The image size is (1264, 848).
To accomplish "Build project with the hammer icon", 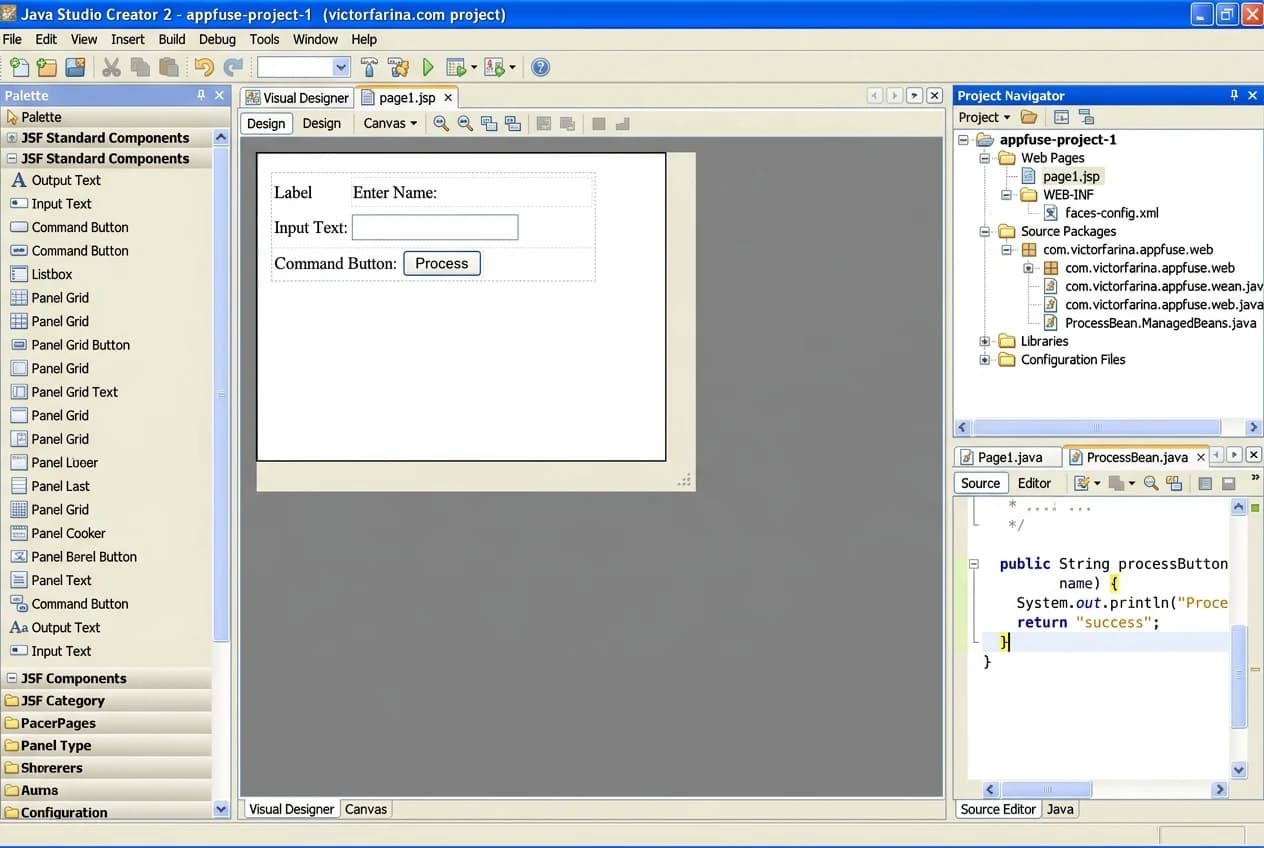I will [x=369, y=67].
